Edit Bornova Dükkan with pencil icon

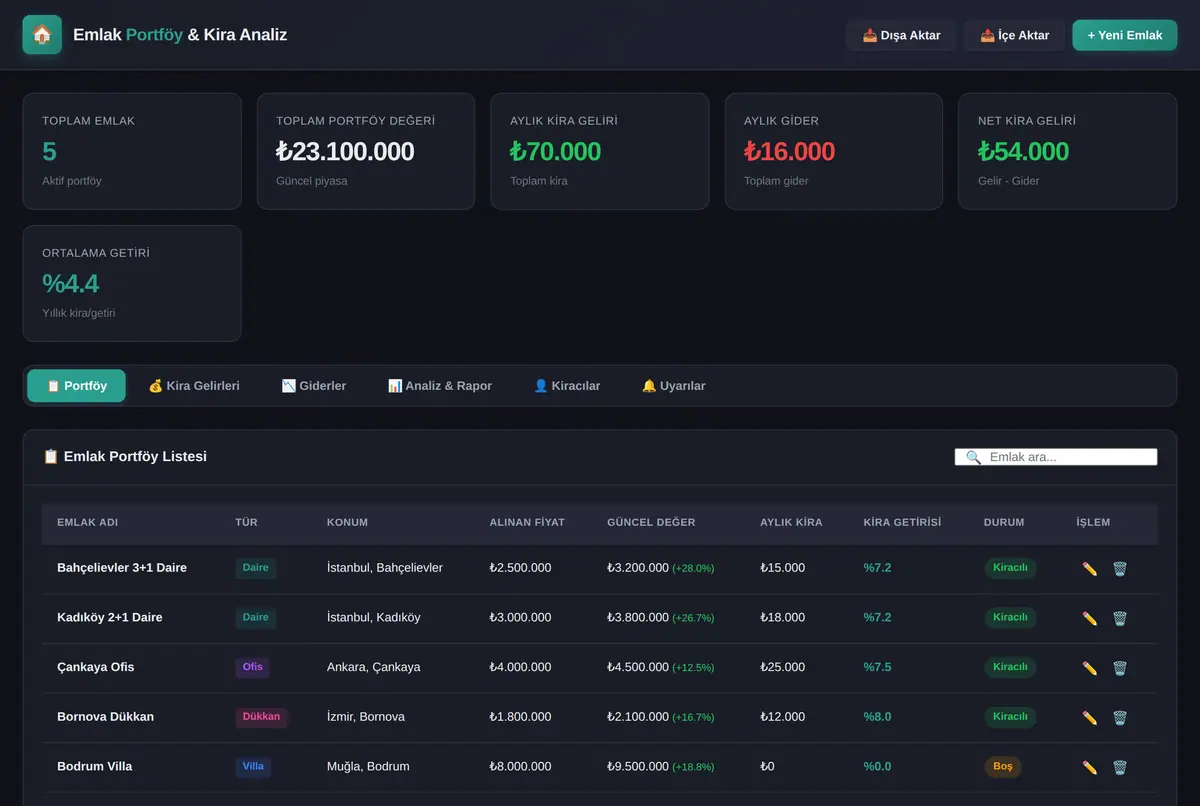click(x=1090, y=717)
